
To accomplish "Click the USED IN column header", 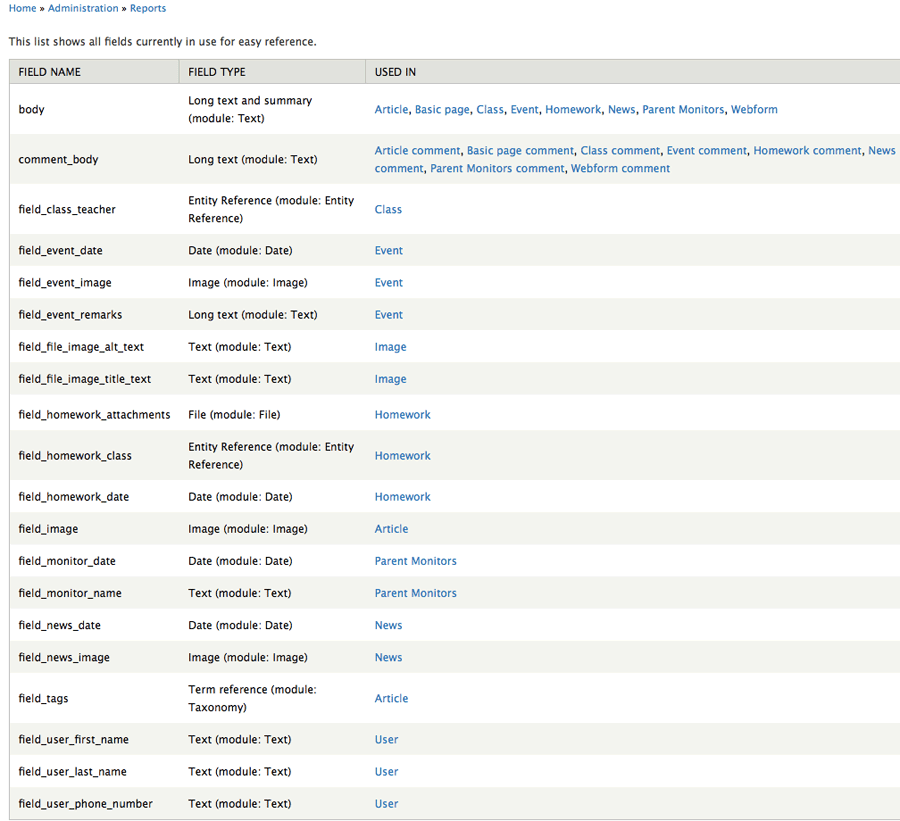I will pyautogui.click(x=633, y=72).
